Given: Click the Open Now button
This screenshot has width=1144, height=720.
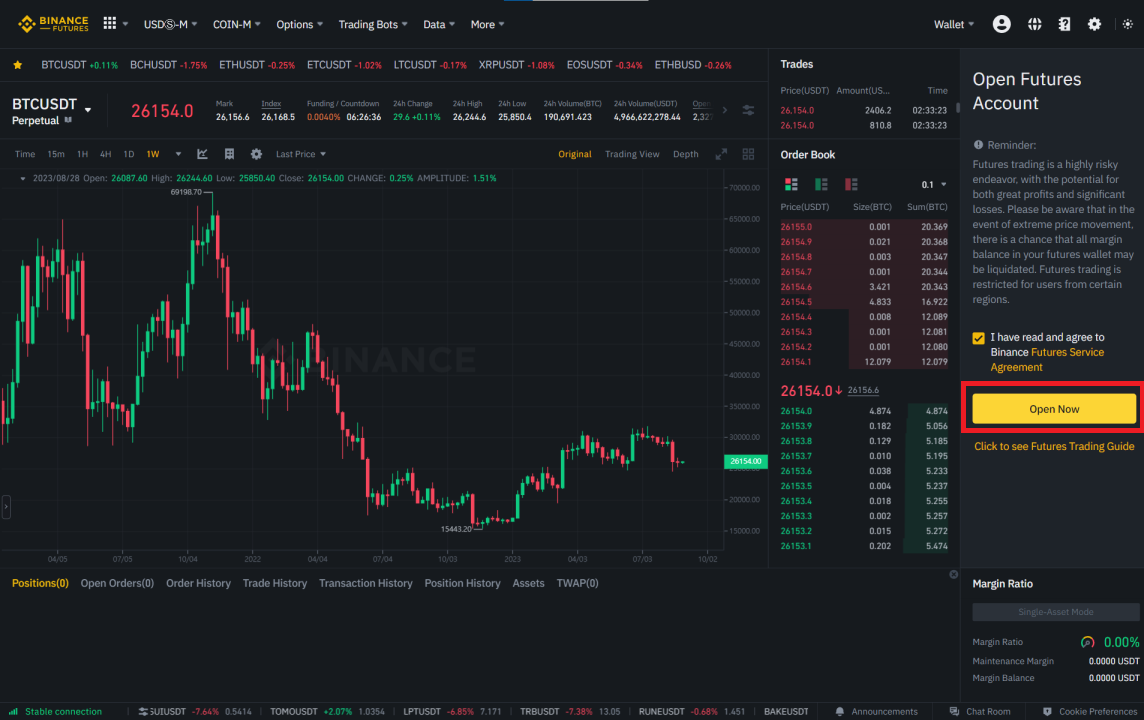Looking at the screenshot, I should click(1054, 409).
